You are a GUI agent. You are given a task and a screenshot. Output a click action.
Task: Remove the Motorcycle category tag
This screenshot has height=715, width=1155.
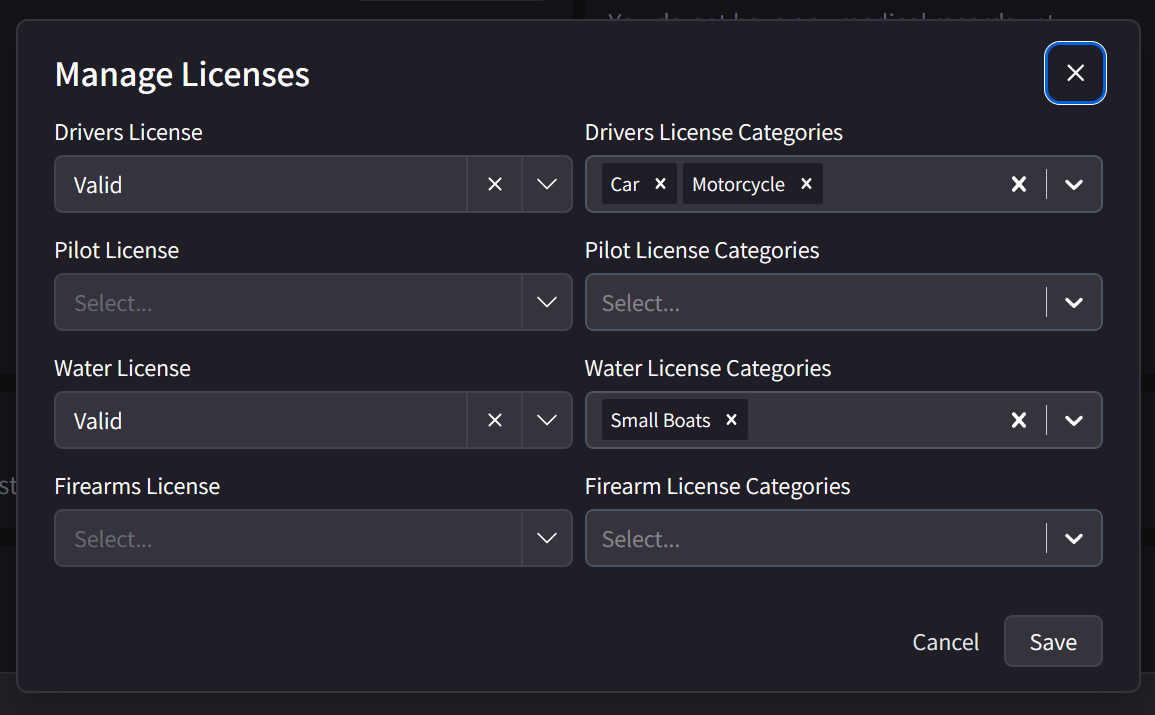(x=807, y=184)
